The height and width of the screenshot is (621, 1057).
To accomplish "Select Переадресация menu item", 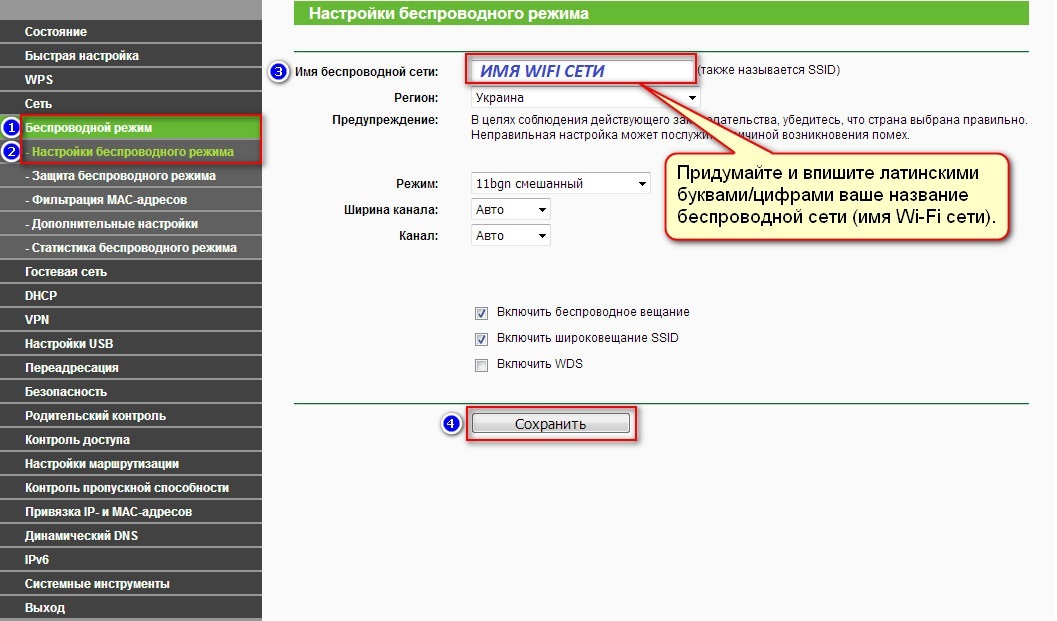I will pos(131,367).
